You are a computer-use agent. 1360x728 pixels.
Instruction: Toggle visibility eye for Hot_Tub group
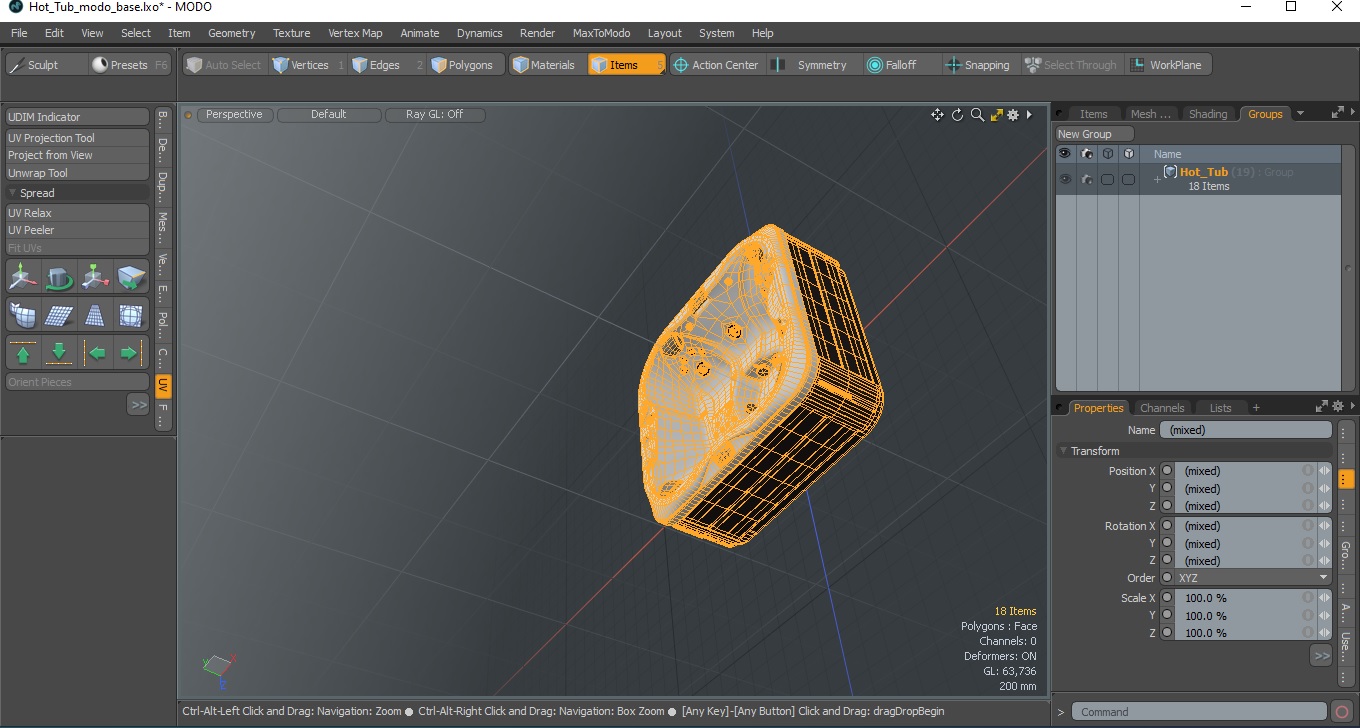(x=1065, y=179)
